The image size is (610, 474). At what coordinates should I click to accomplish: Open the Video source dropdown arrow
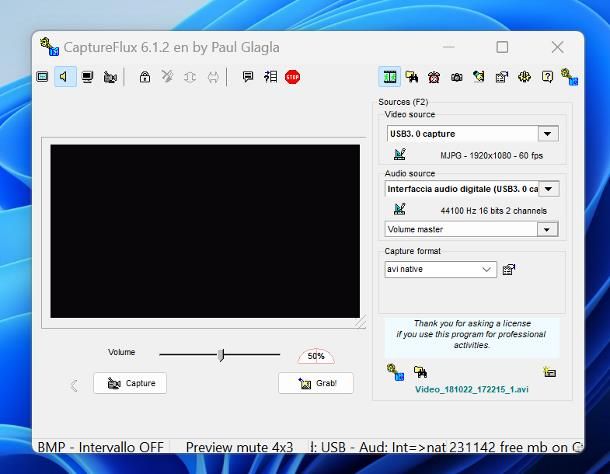tap(548, 134)
